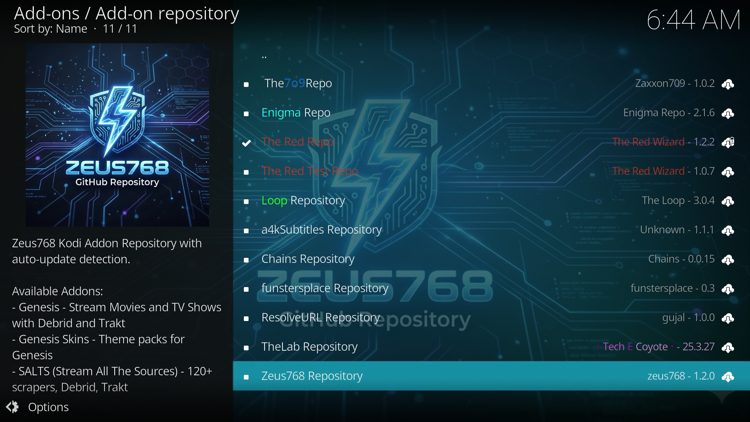The height and width of the screenshot is (422, 750).
Task: Click cloud icon beside zeus768 1.2.0
Action: (728, 377)
